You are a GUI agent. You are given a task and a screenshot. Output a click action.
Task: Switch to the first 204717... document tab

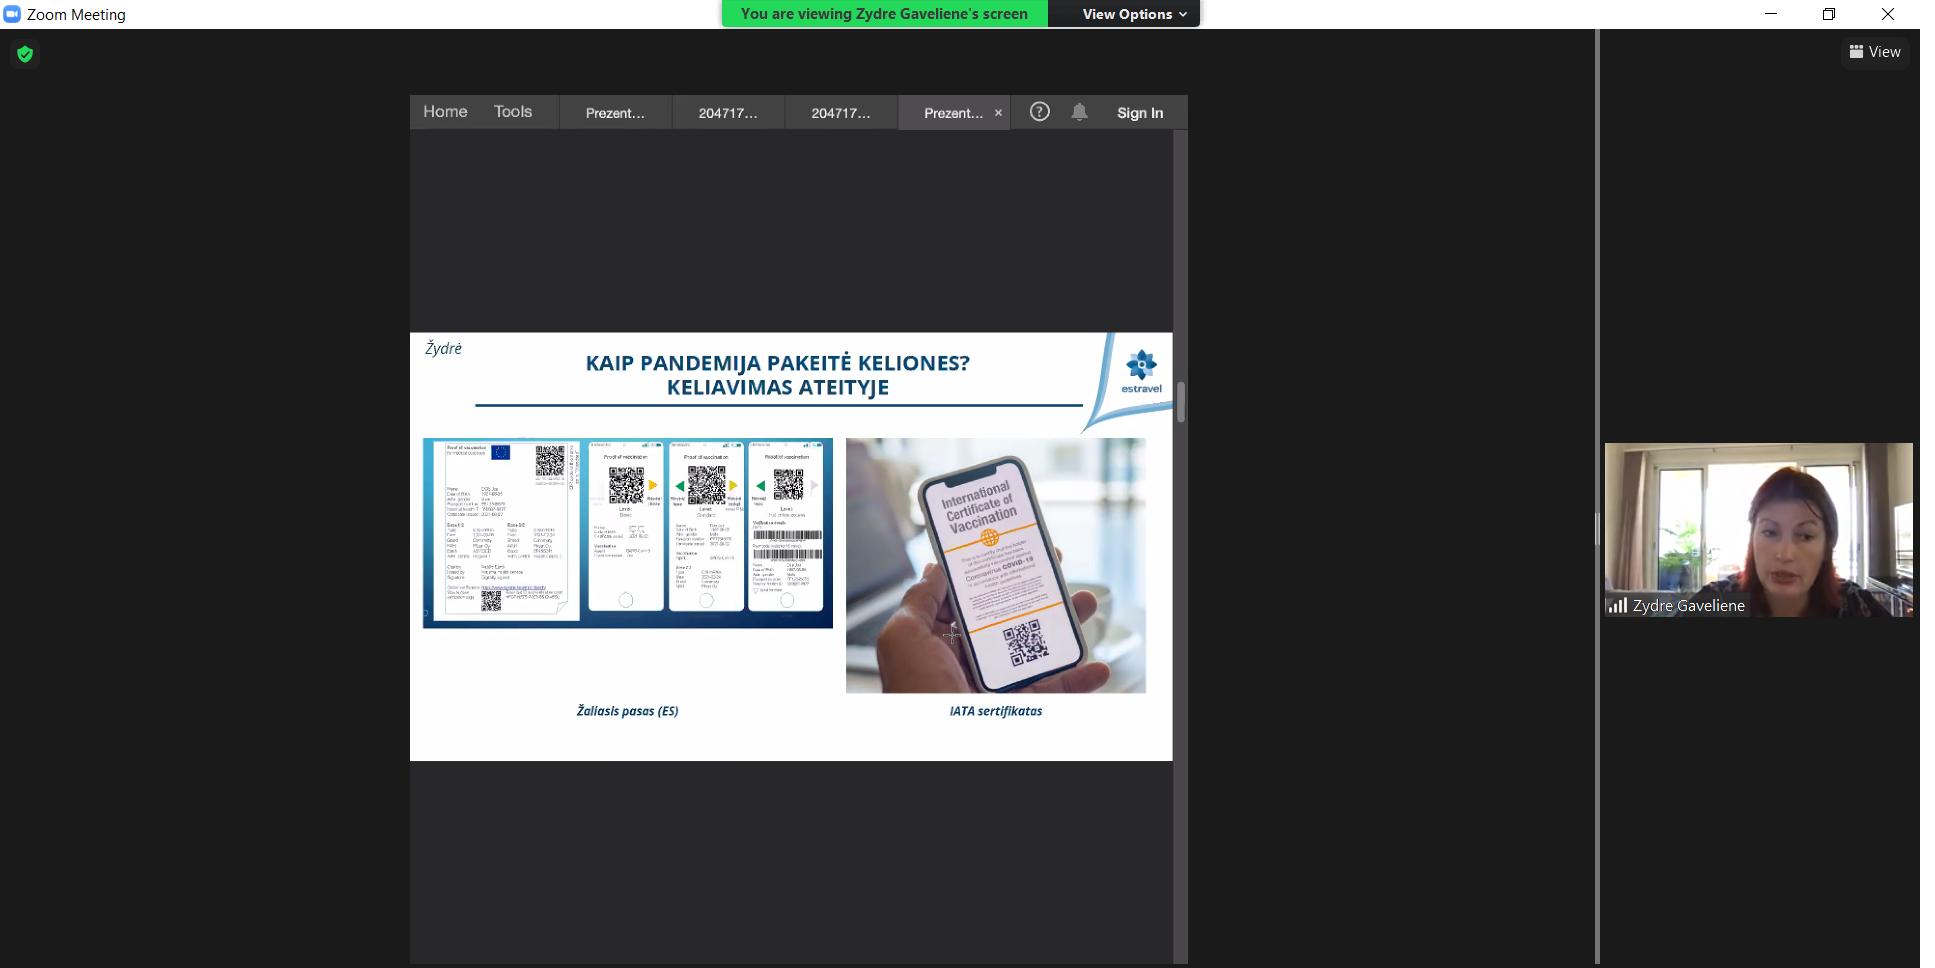coord(728,113)
